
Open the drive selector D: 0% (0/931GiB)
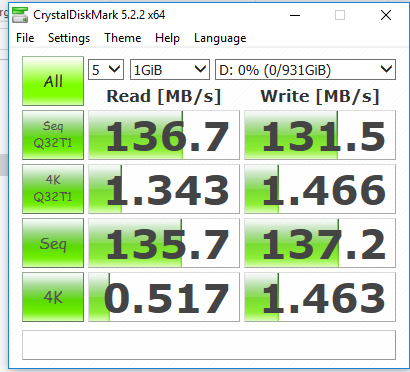click(305, 70)
